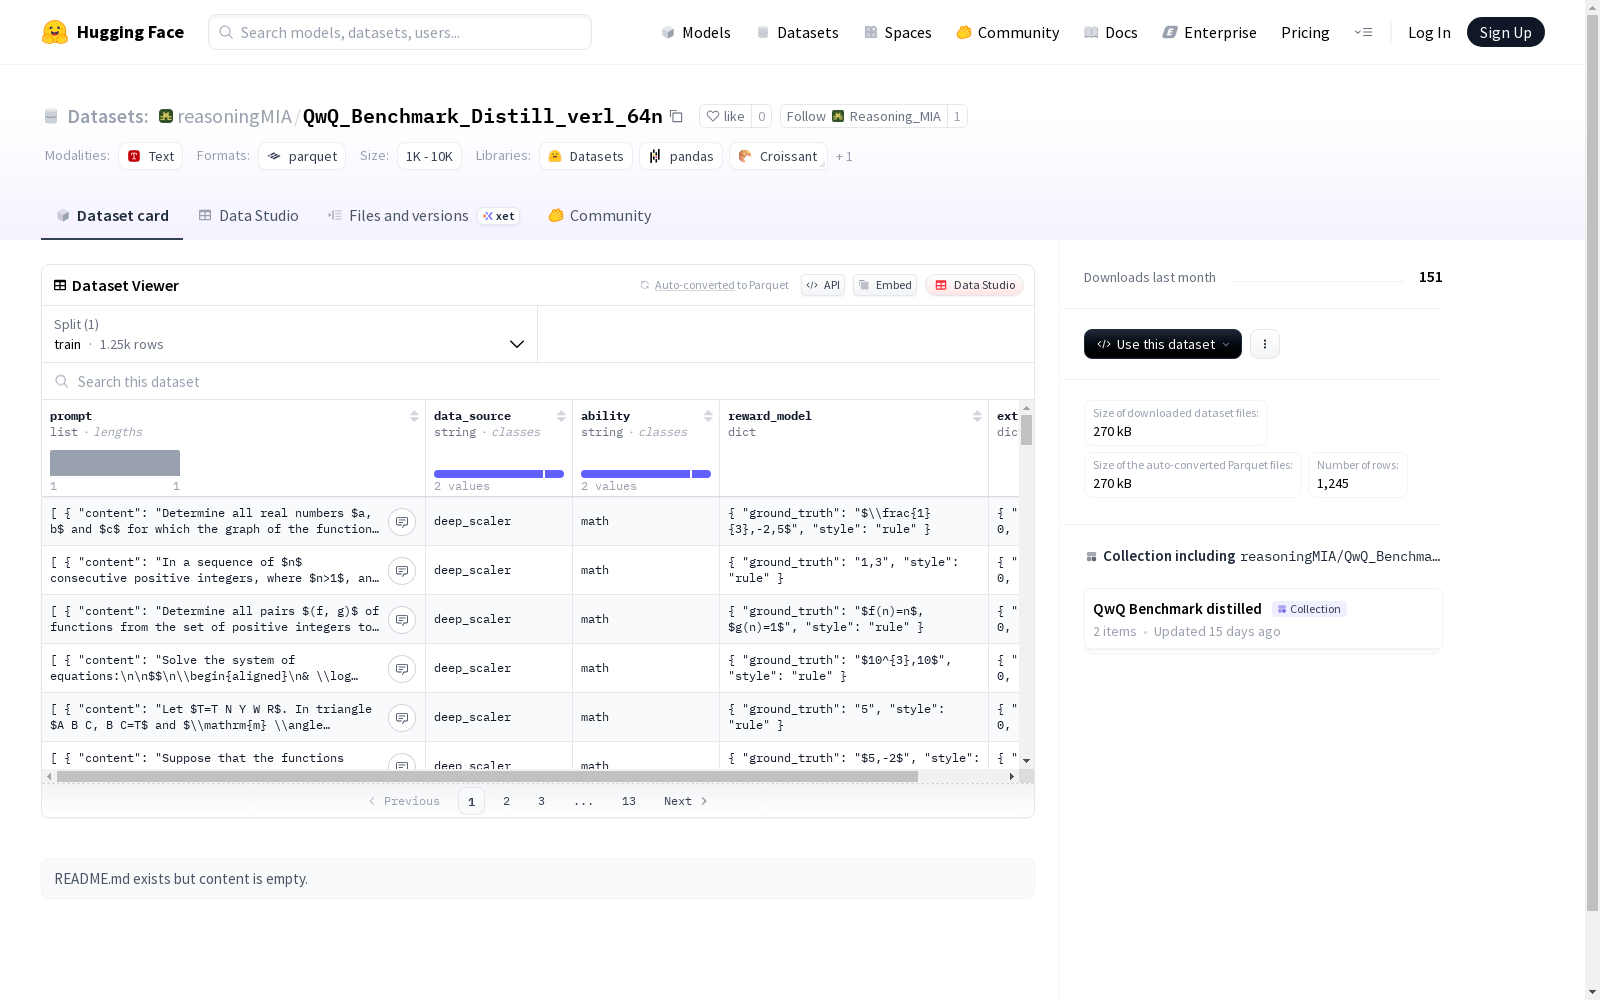Focus the Search this dataset field
Viewport: 1600px width, 1000px height.
[538, 381]
